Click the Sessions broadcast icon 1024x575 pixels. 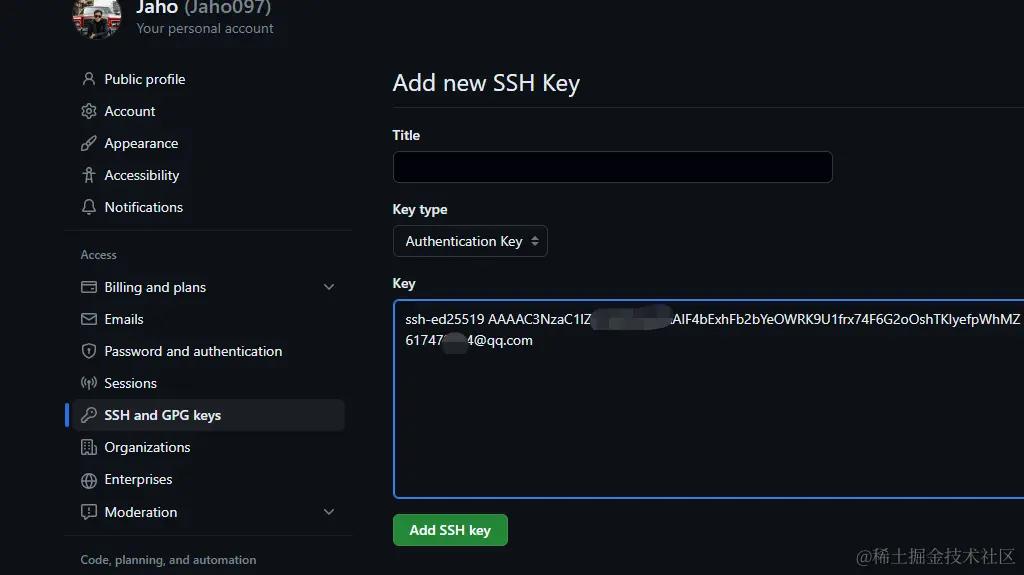[x=89, y=383]
